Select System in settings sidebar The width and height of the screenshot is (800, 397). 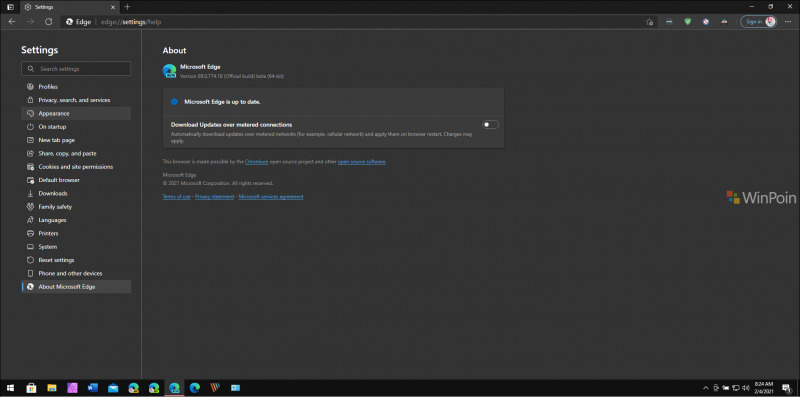[76, 246]
